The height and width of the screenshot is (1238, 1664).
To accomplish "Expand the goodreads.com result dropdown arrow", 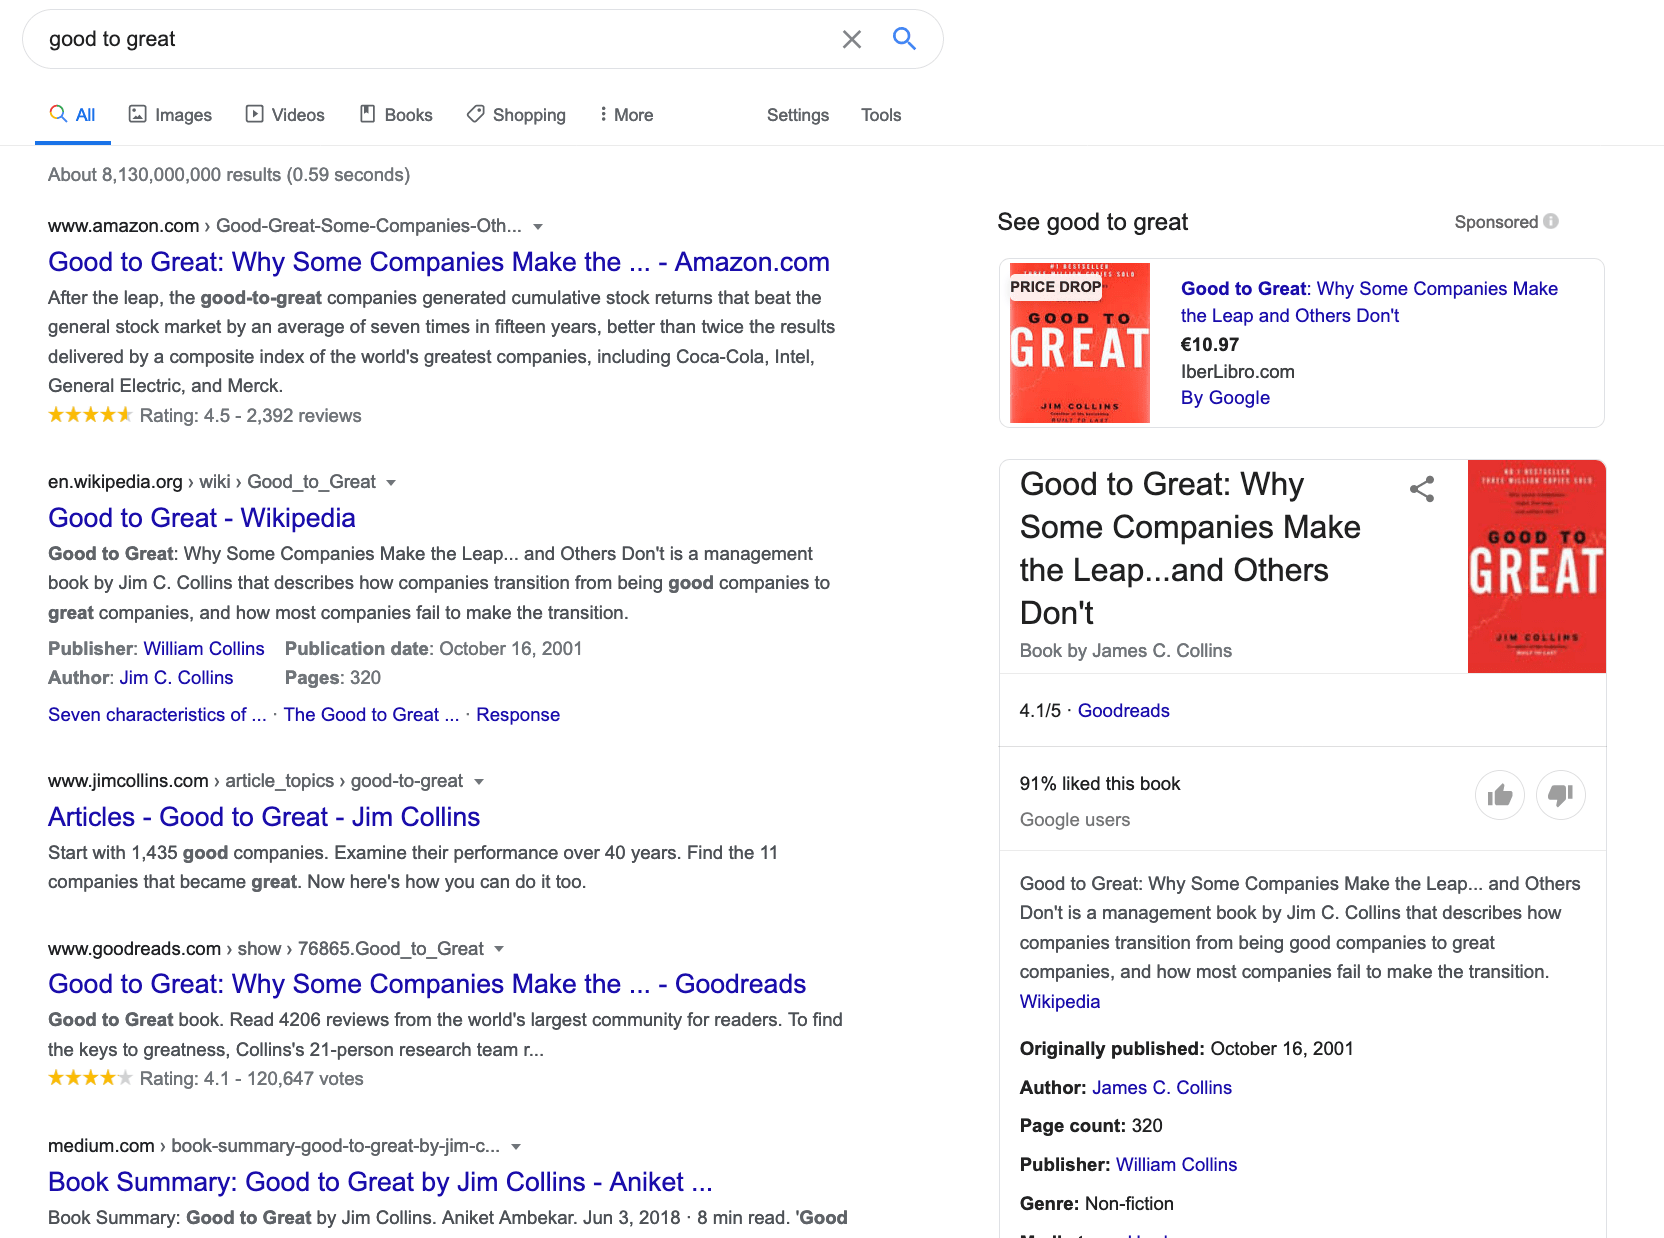I will [x=499, y=949].
